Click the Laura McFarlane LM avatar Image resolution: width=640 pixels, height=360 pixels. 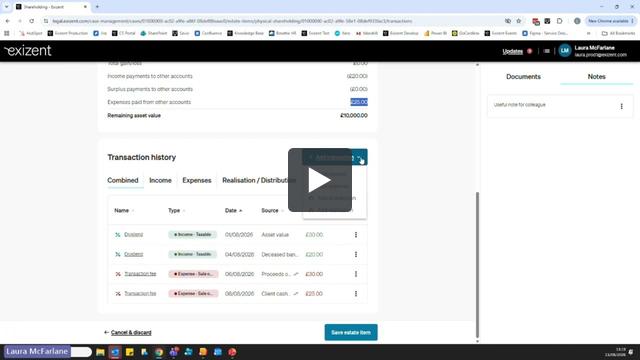pos(565,51)
